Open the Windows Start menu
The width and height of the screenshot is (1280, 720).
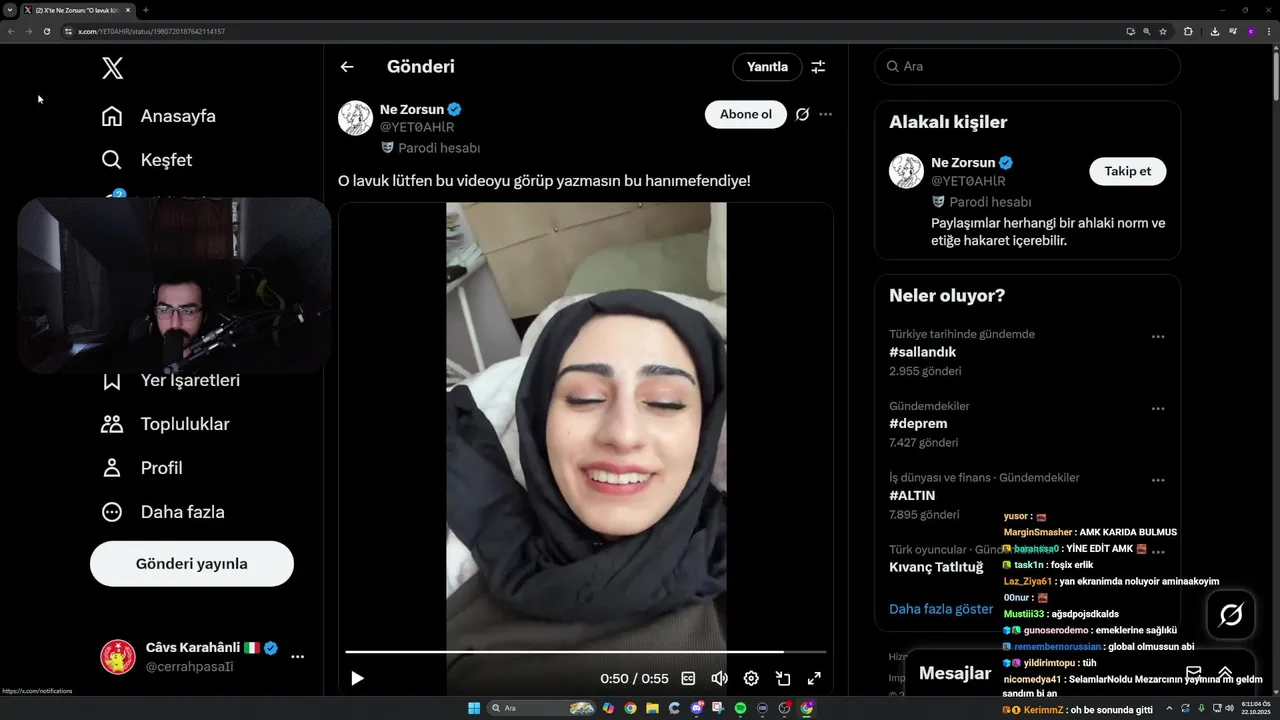tap(474, 708)
